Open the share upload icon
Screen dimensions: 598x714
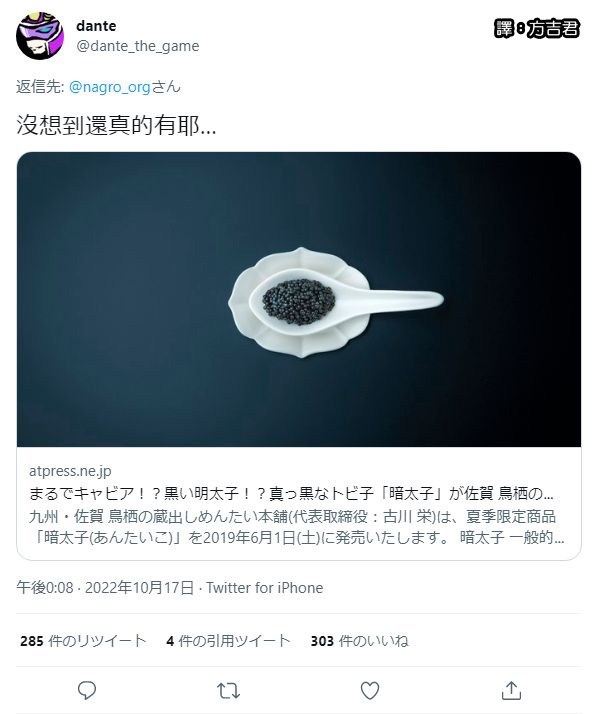pyautogui.click(x=511, y=690)
